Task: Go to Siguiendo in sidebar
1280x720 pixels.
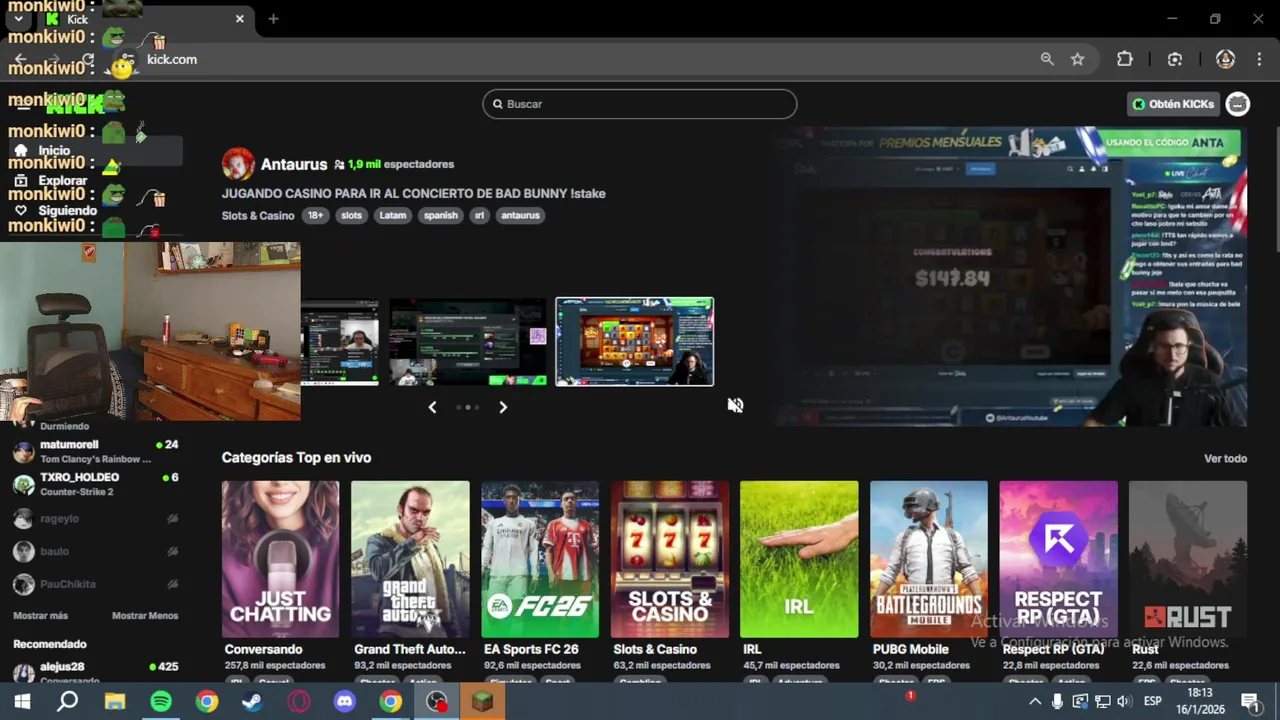Action: click(x=67, y=211)
